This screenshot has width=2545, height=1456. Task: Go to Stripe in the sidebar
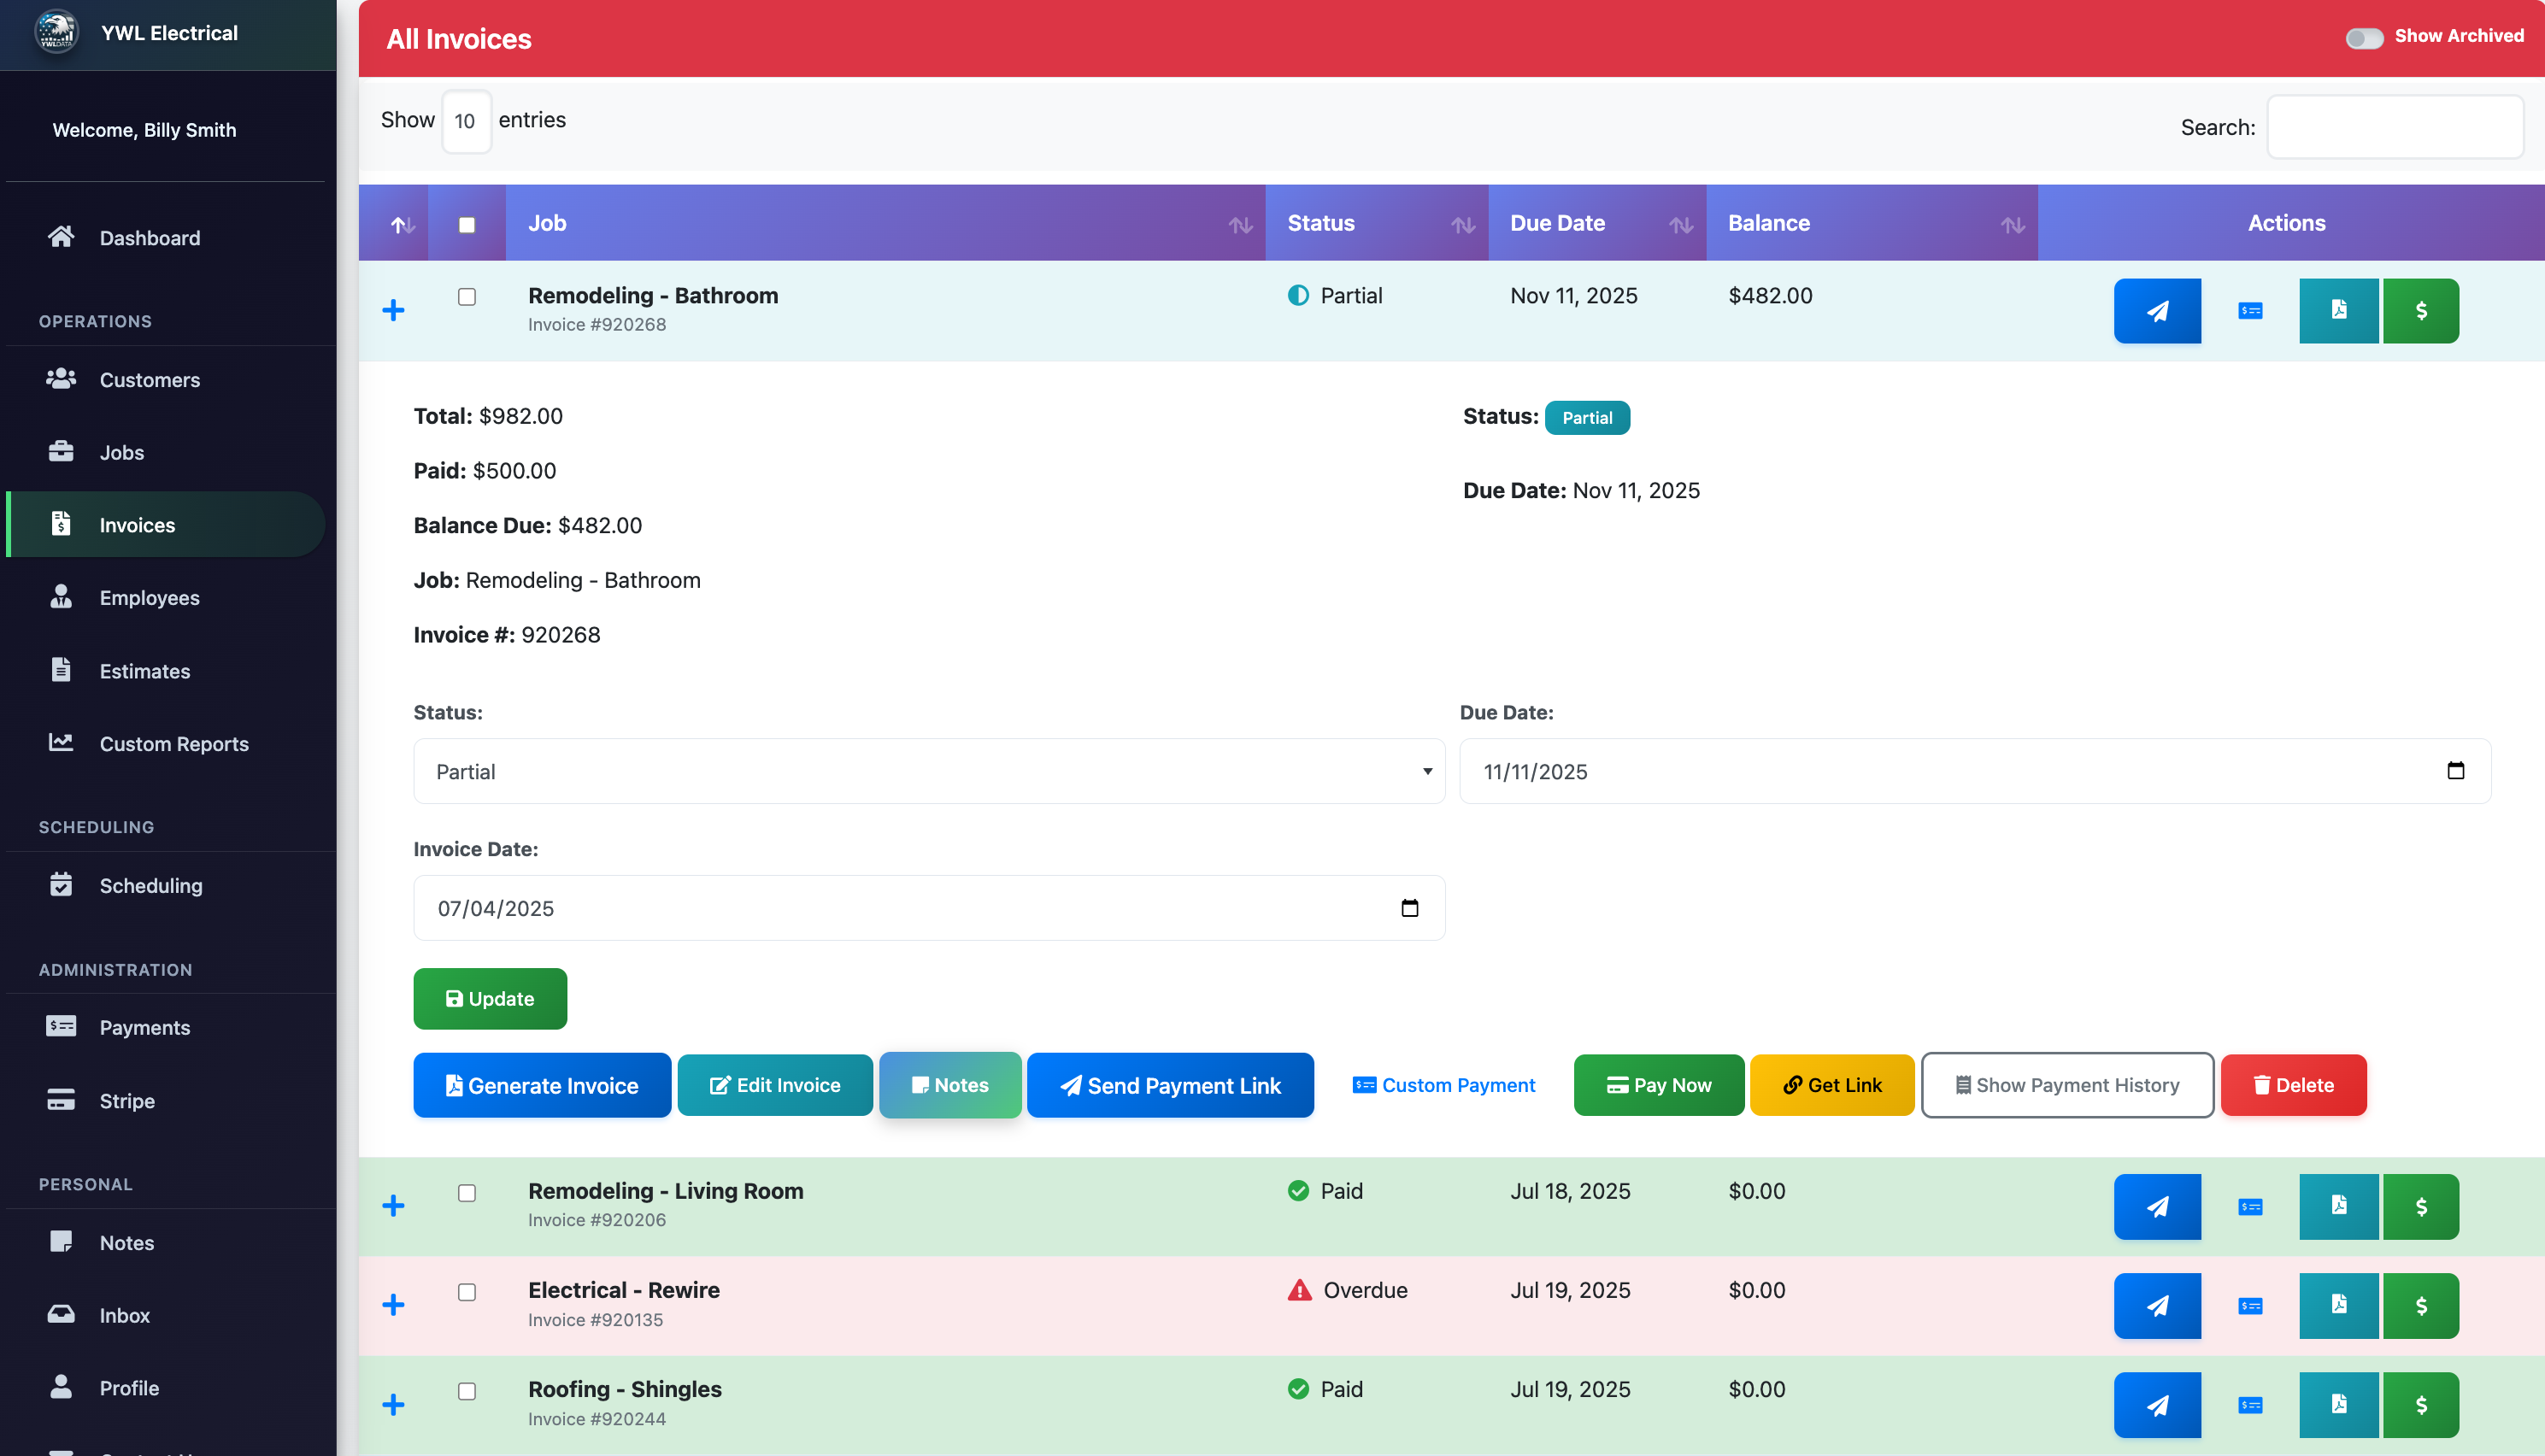[x=127, y=1101]
